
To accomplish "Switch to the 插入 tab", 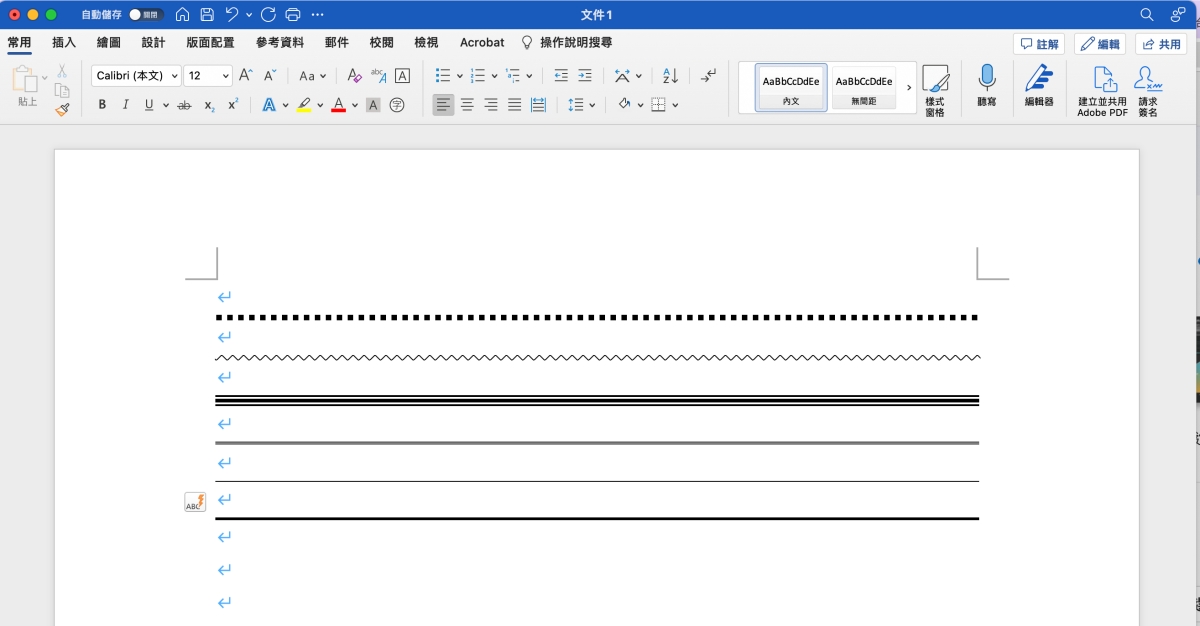I will 64,43.
